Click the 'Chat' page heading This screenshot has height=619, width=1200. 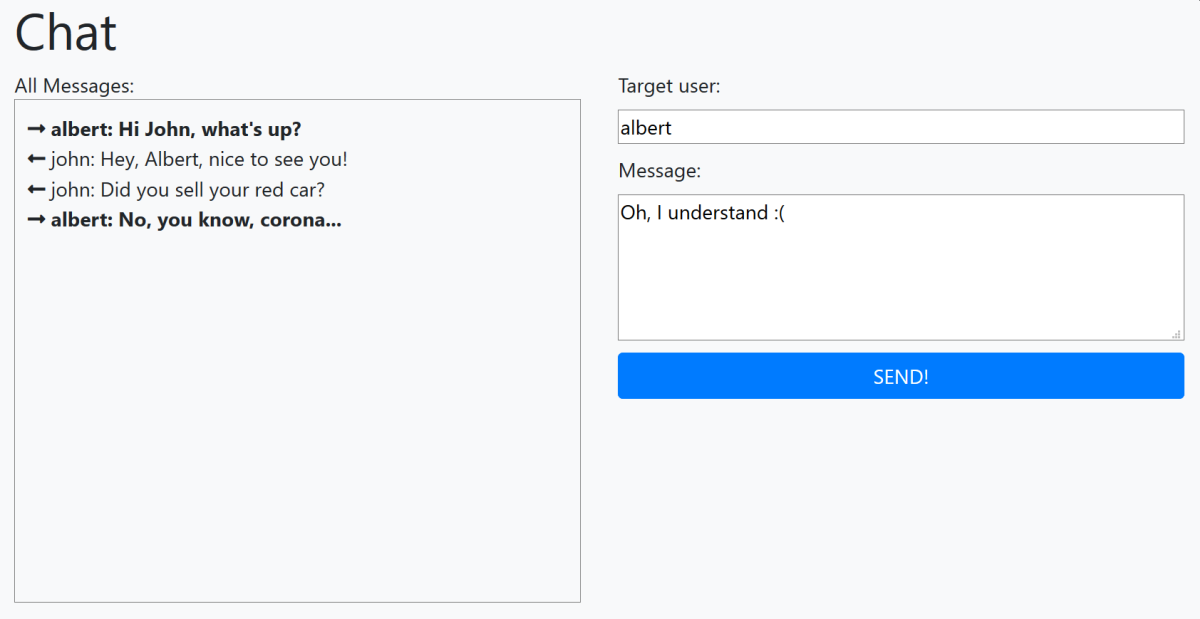click(64, 32)
